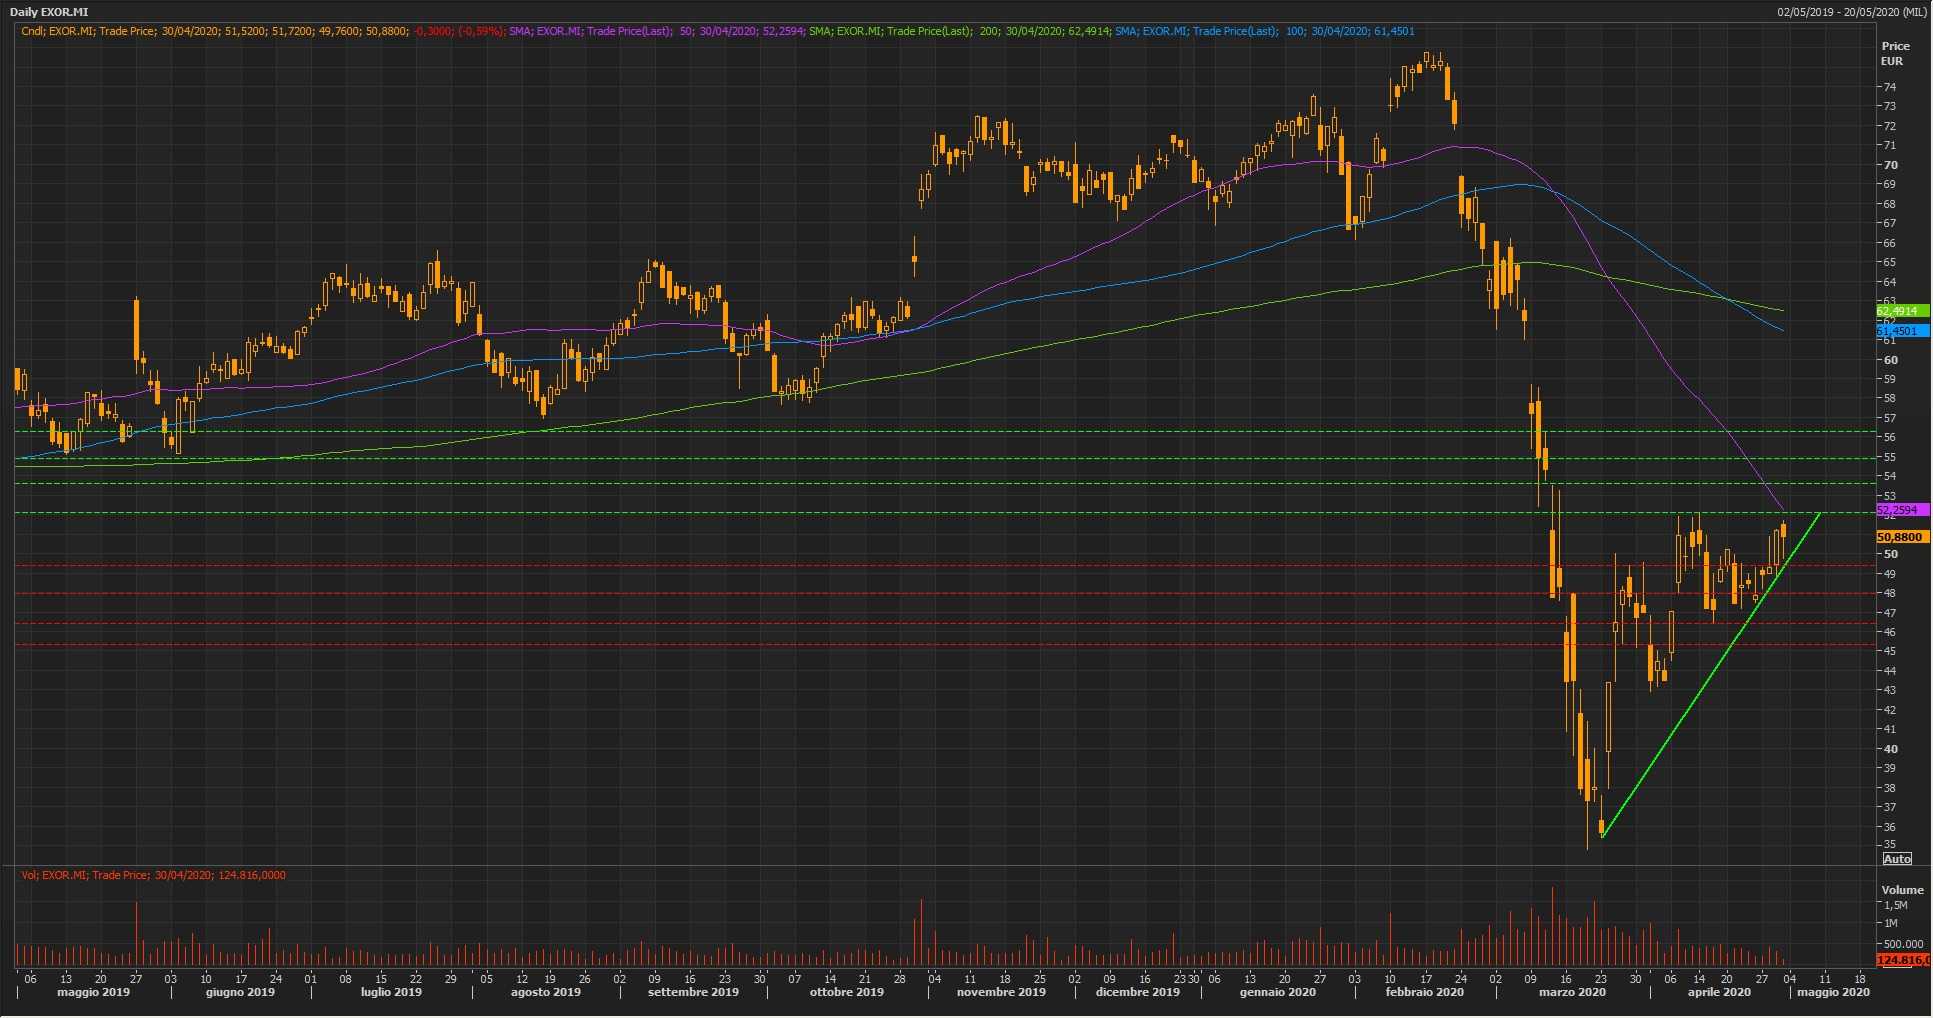The width and height of the screenshot is (1933, 1018).
Task: Select the blue SMA 100 legend entry
Action: [x=1264, y=31]
